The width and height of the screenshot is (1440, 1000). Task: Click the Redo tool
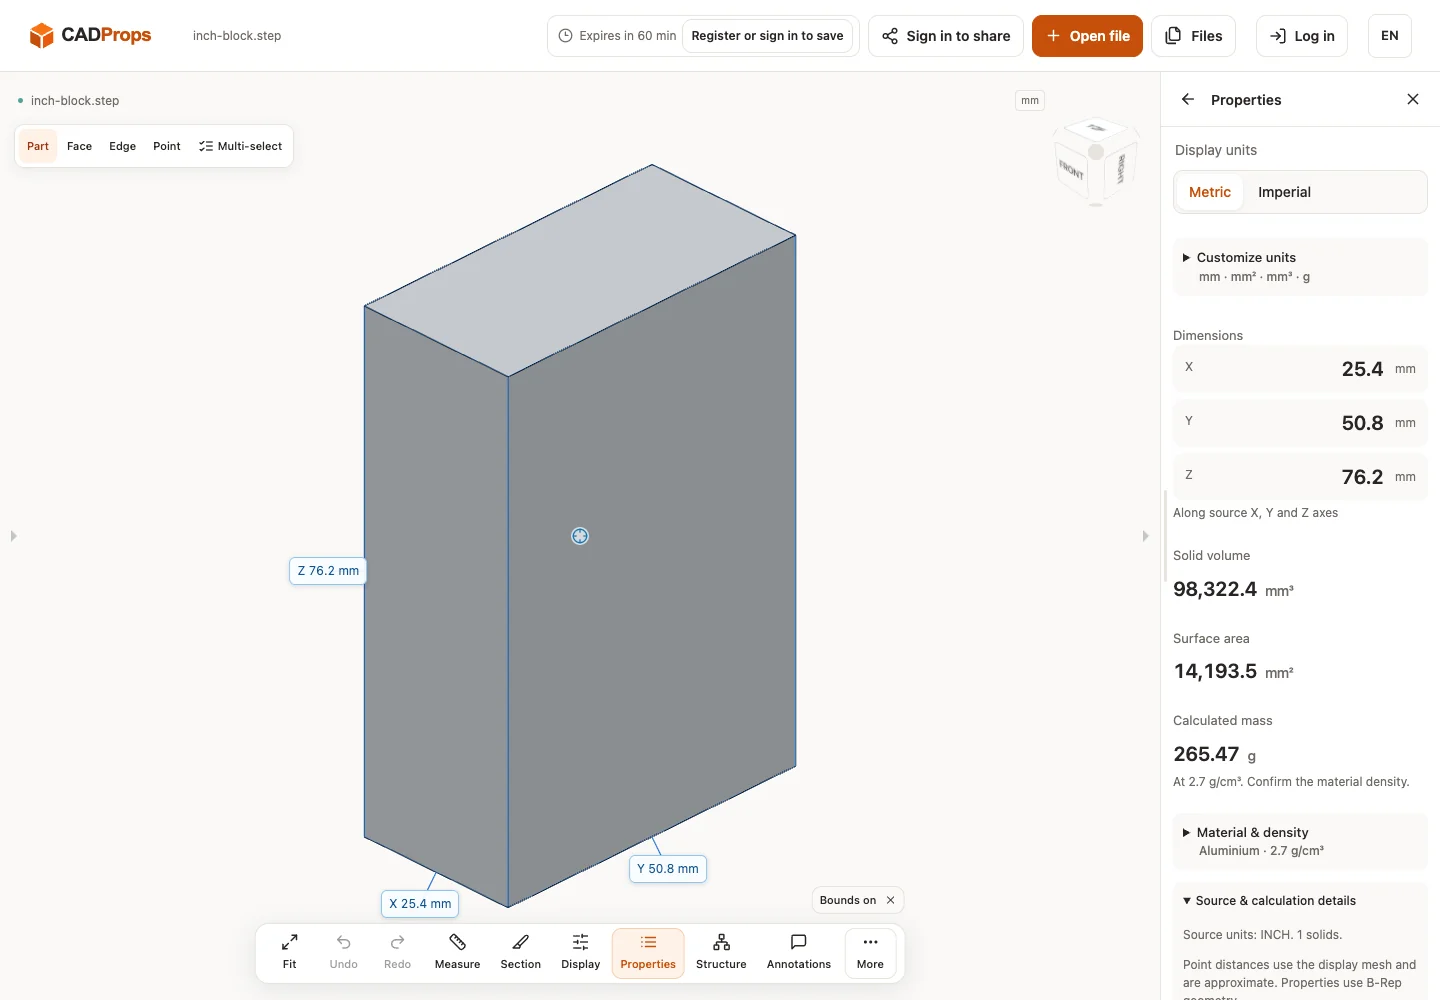(397, 952)
